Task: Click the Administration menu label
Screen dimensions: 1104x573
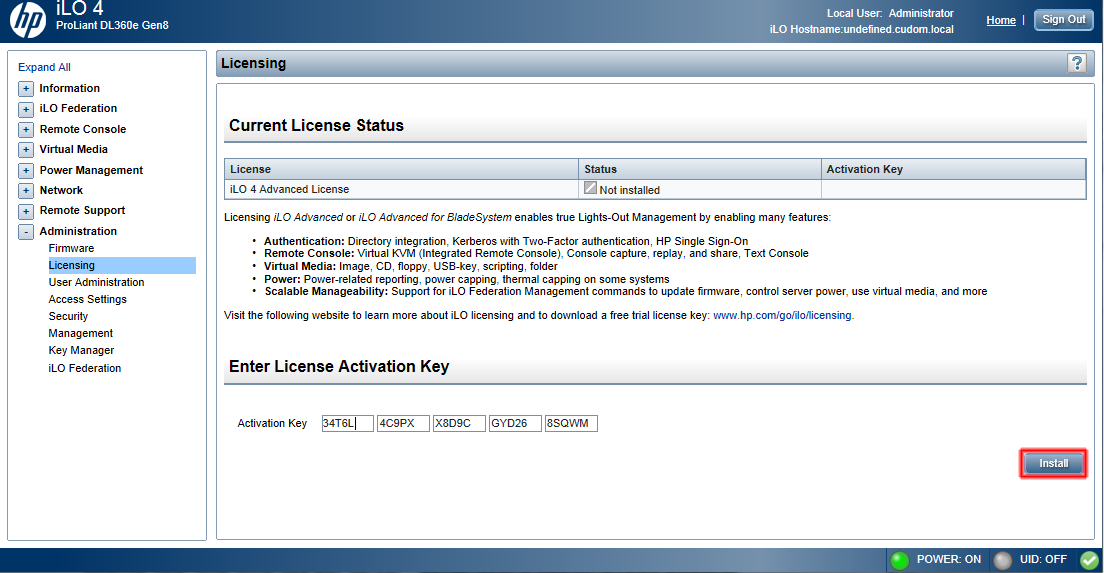Action: pos(78,231)
